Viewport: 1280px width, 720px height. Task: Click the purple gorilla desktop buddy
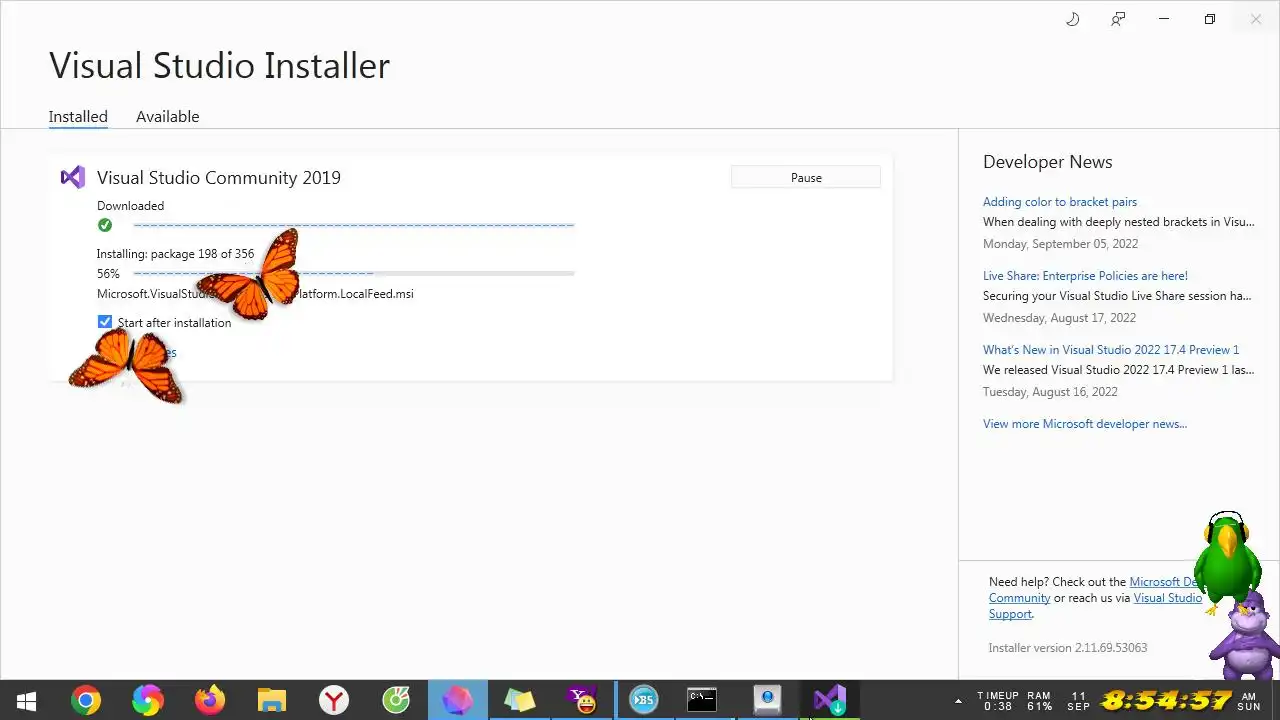pos(1245,635)
